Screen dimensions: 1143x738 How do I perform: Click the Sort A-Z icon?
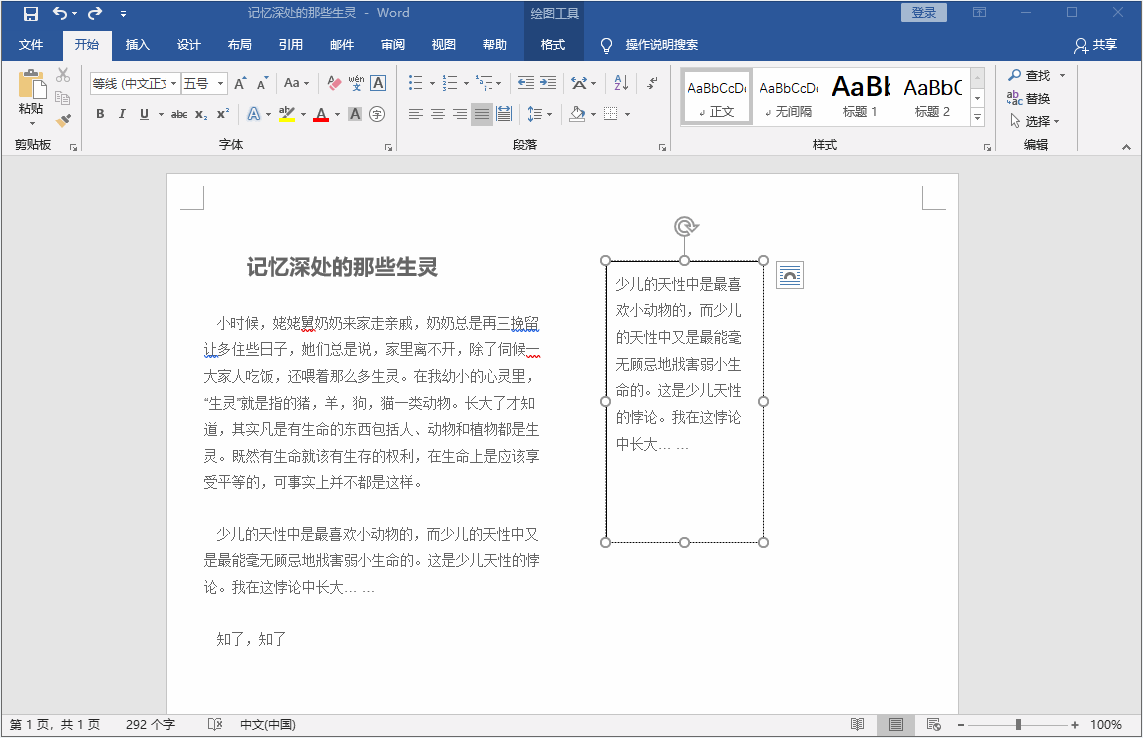[621, 83]
